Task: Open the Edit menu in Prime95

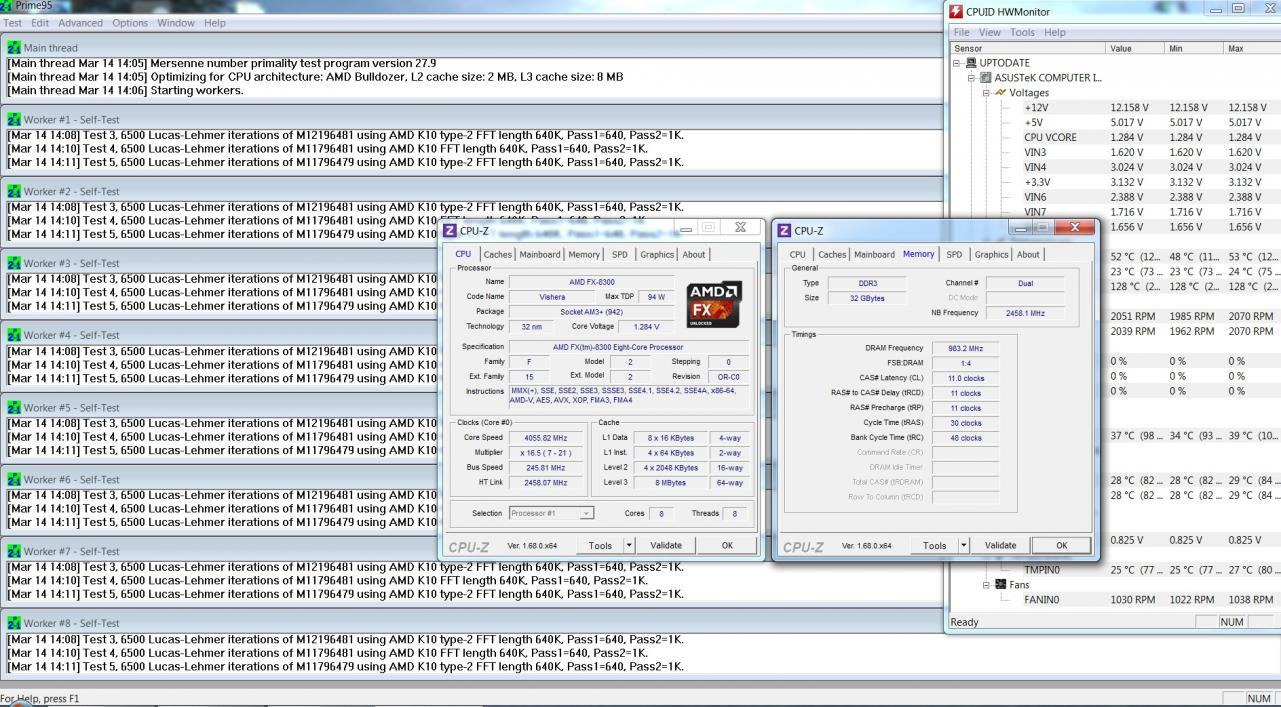Action: click(x=40, y=23)
